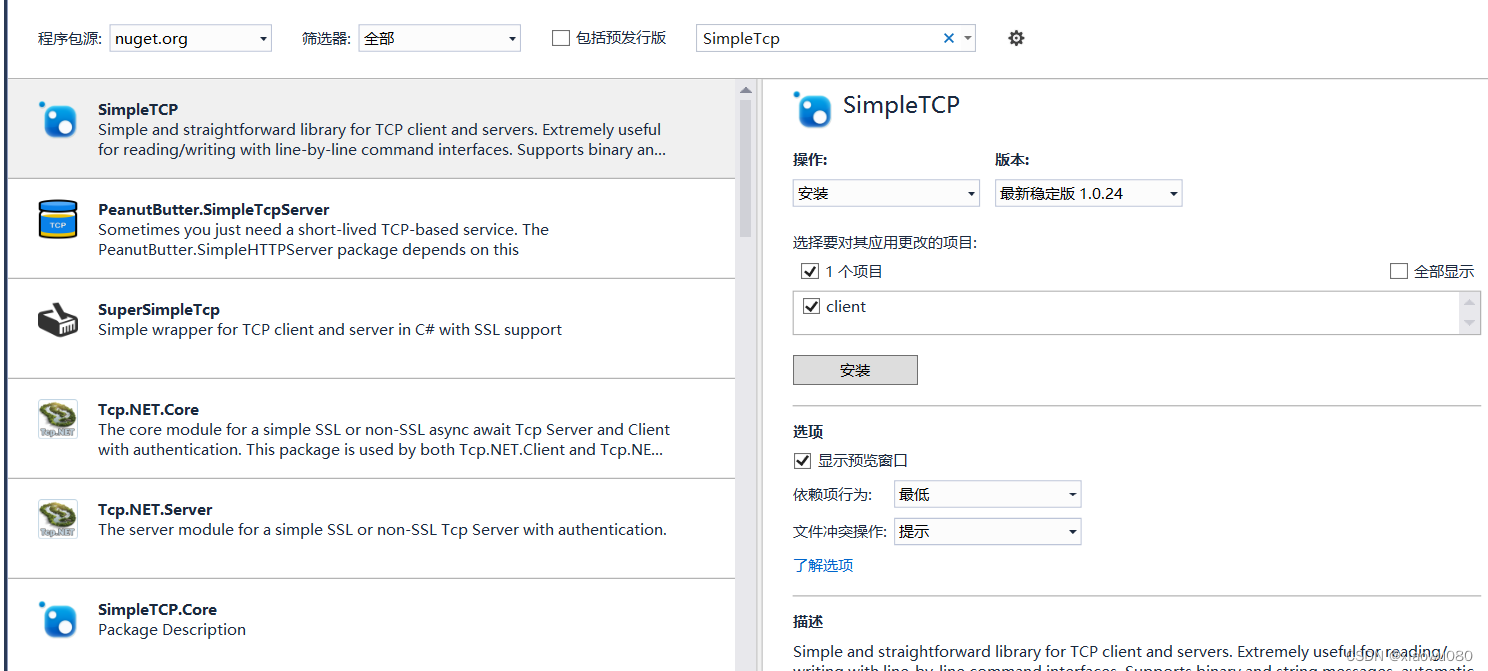Screen dimensions: 1488x671
Task: Click client project name in list
Action: point(846,306)
